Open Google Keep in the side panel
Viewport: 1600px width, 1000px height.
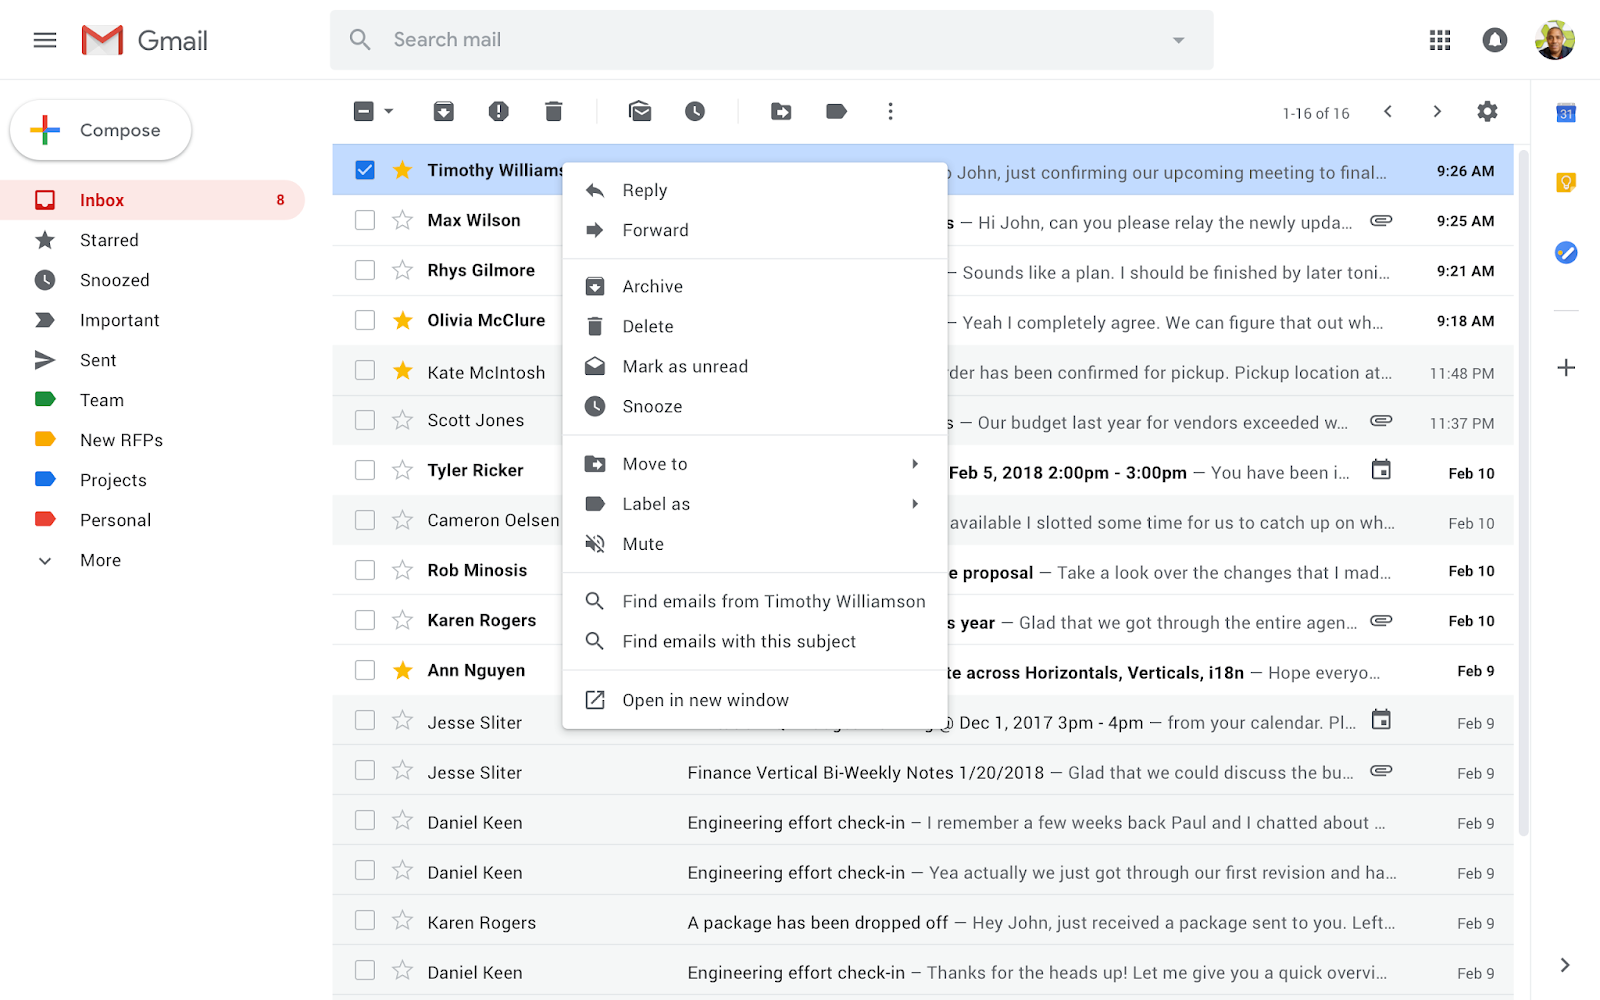(1566, 182)
